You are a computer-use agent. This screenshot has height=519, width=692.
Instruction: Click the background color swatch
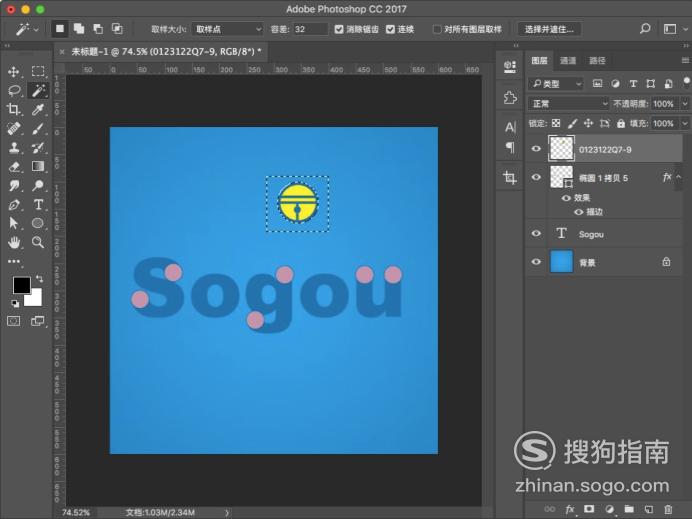click(35, 298)
